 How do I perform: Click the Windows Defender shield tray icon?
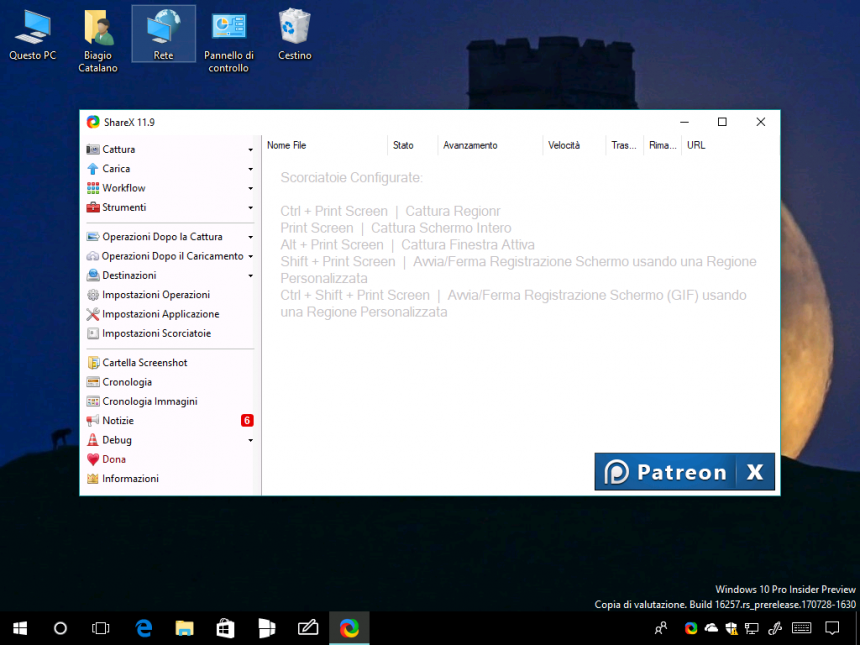click(x=732, y=628)
